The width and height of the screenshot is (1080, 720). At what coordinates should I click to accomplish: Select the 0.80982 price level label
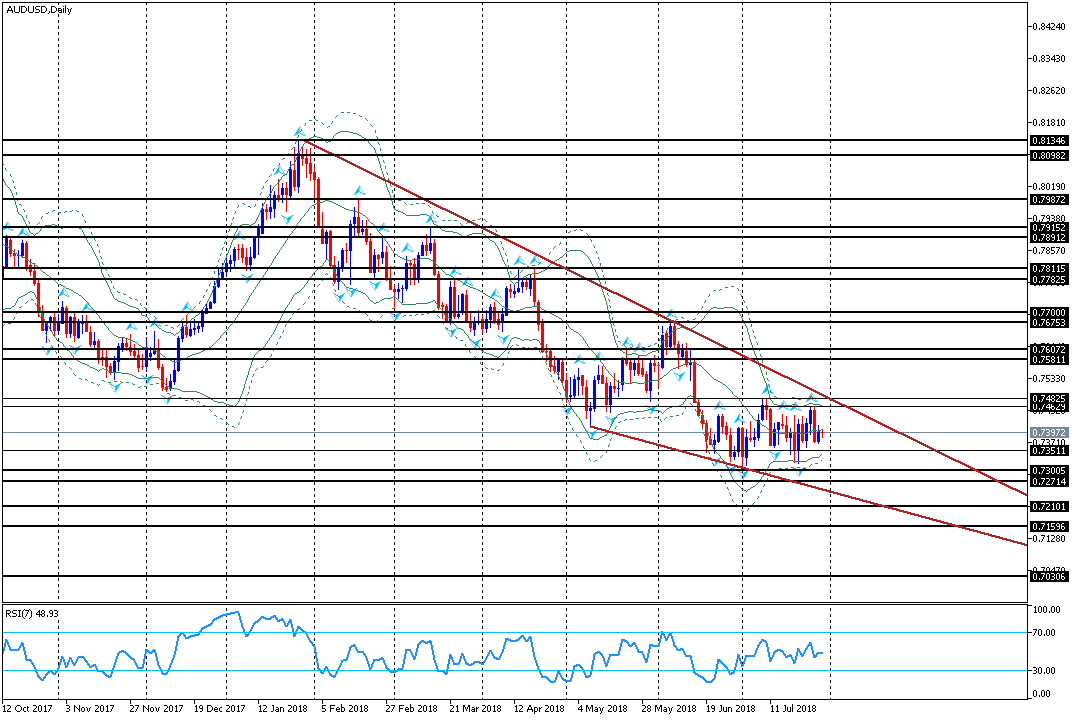[x=1049, y=156]
